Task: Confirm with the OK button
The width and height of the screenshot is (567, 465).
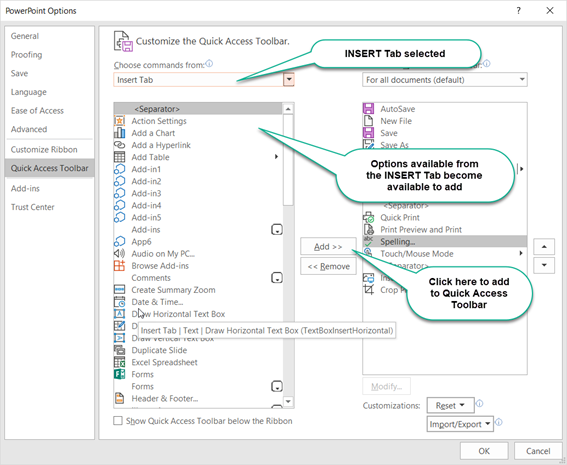Action: [x=484, y=451]
